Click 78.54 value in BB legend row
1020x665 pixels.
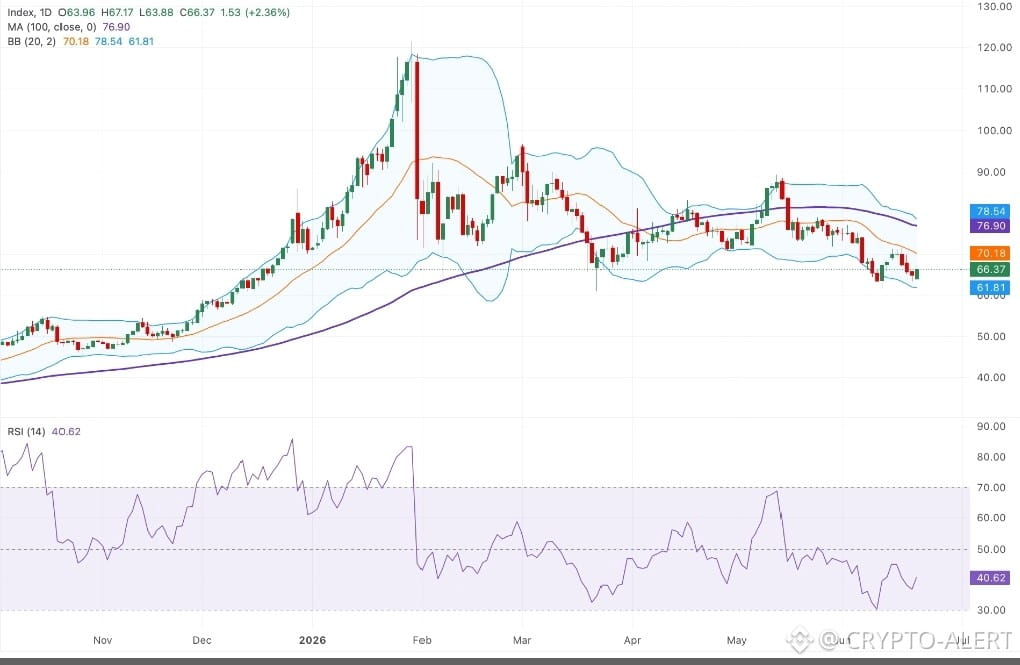tap(108, 41)
